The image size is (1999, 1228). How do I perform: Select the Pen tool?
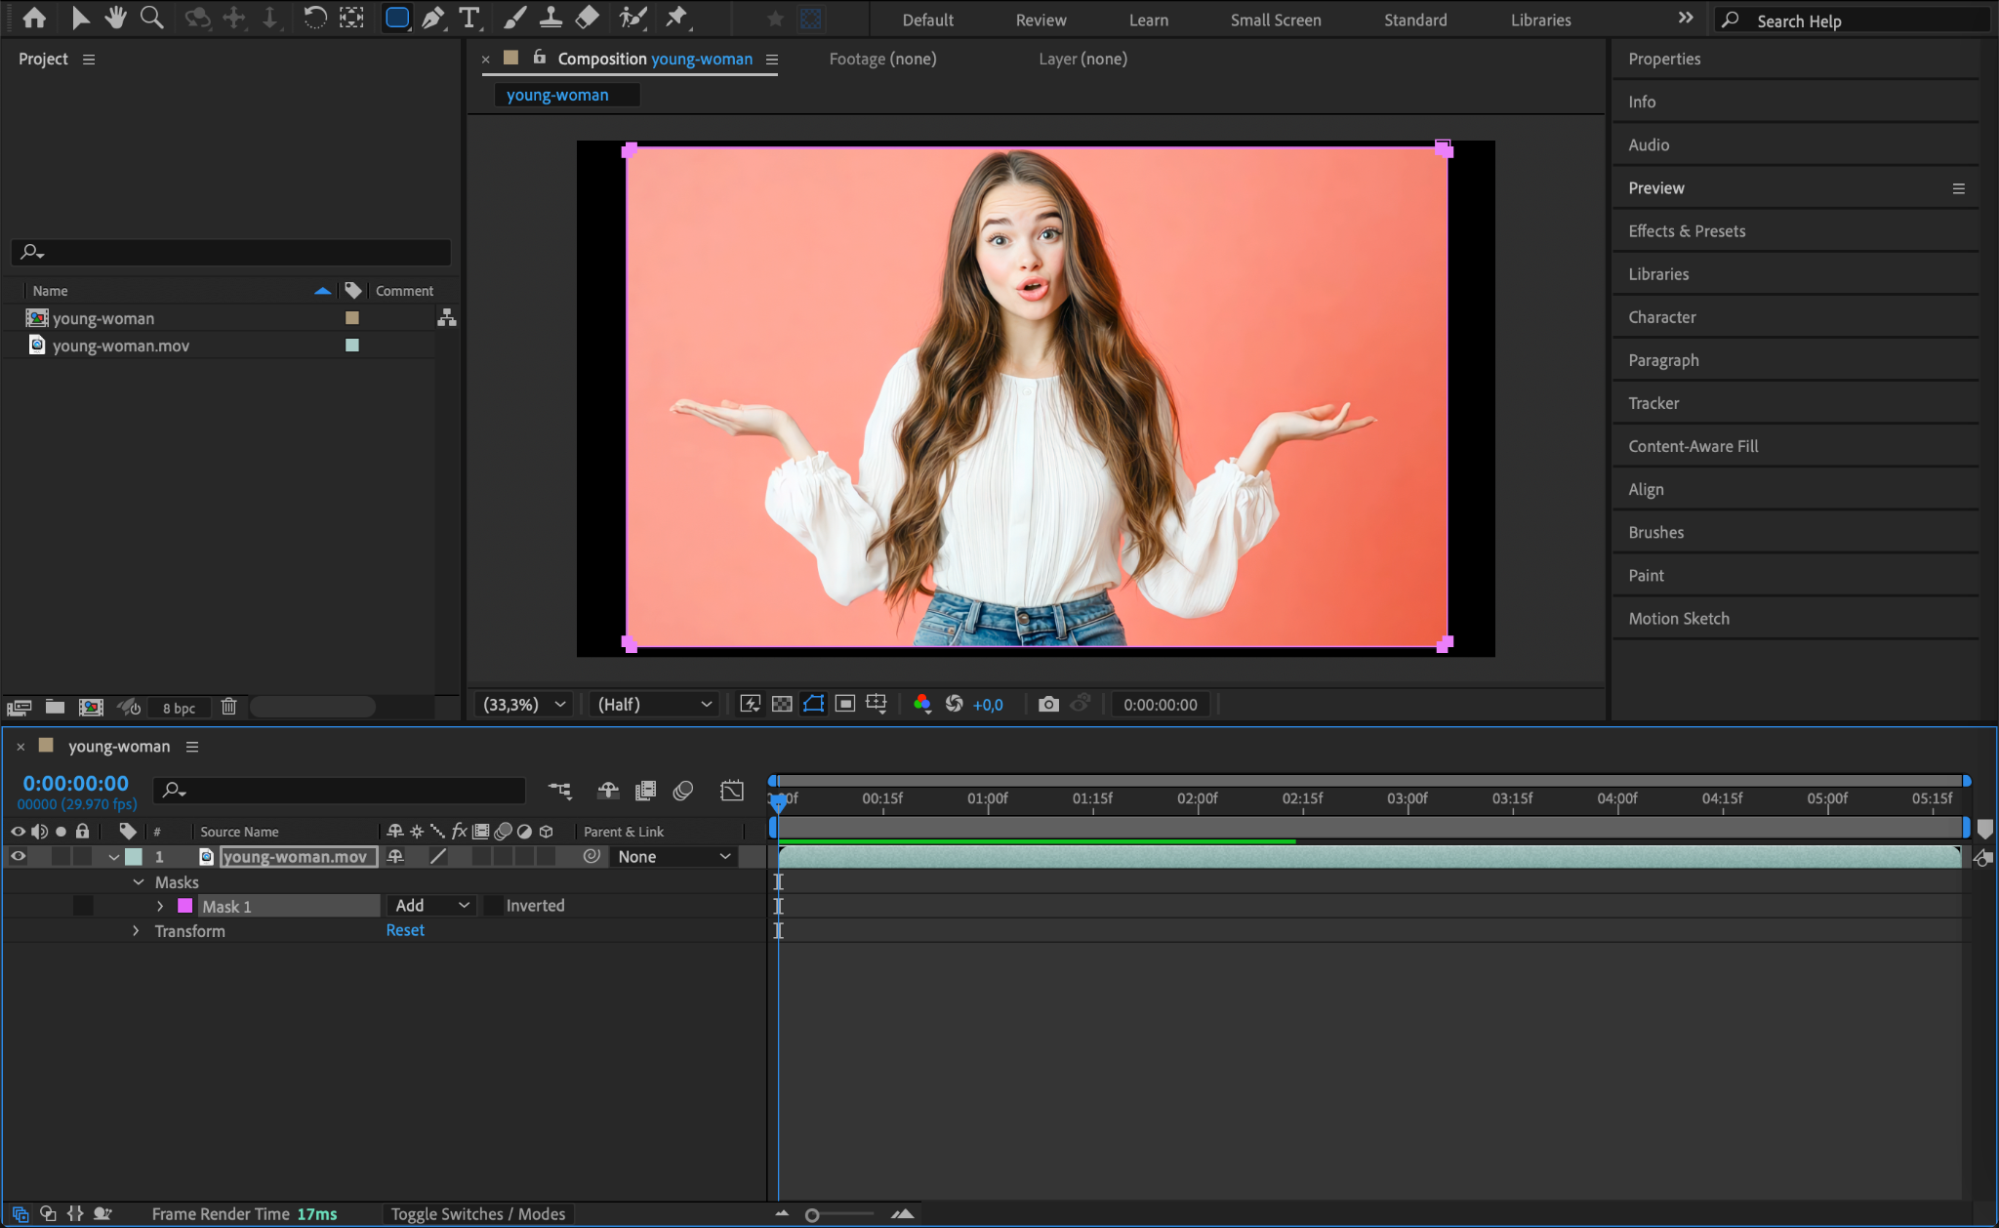click(x=433, y=18)
